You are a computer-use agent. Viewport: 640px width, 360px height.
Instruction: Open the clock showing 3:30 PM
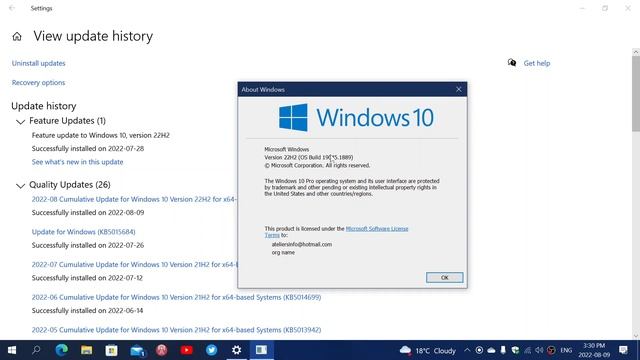tap(594, 350)
